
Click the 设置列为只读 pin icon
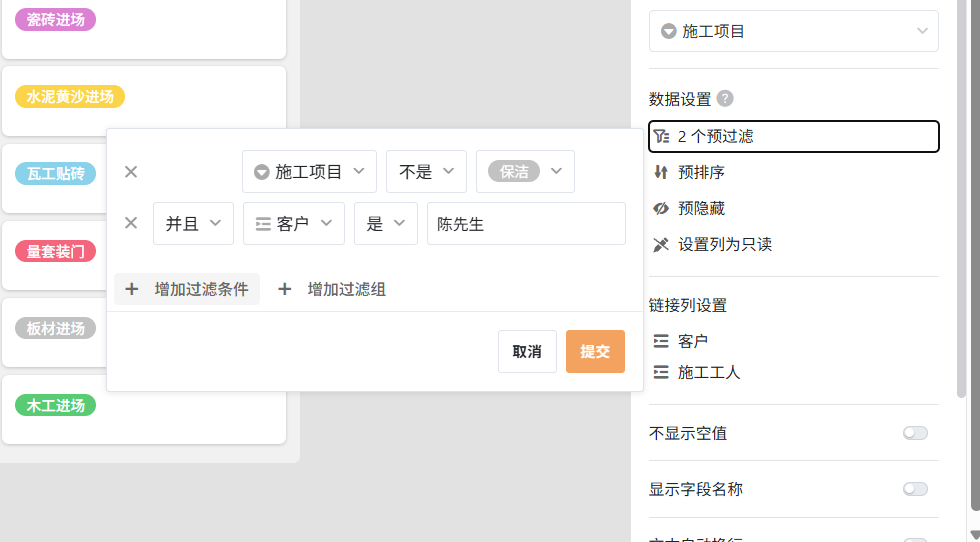tap(660, 244)
